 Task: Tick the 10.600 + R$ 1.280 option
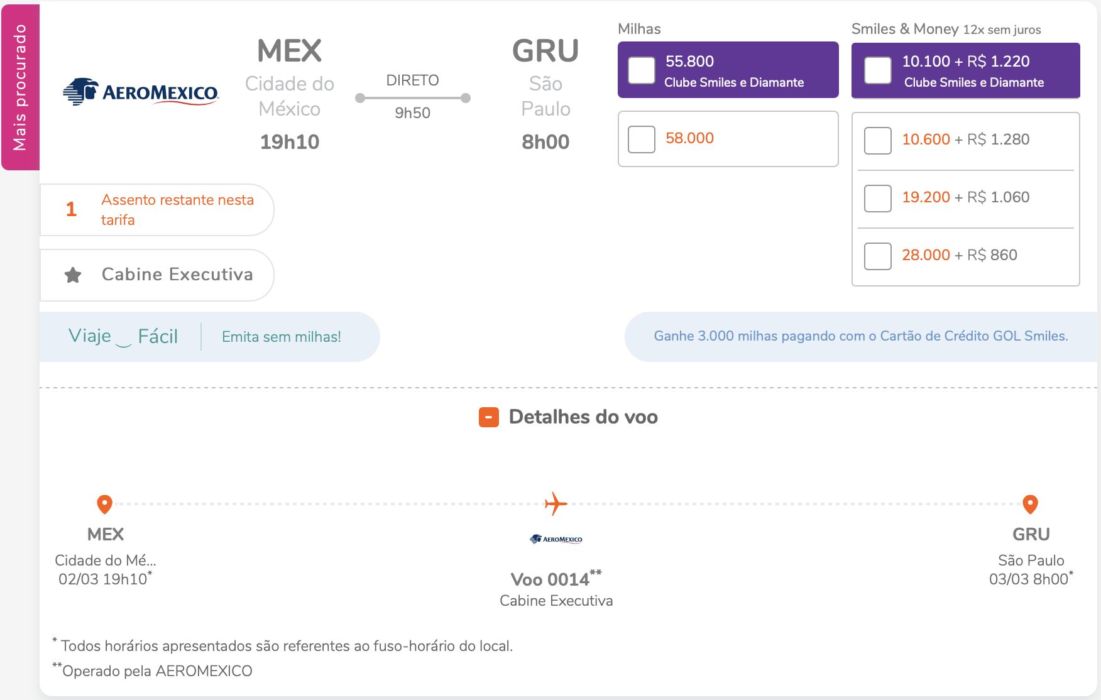[878, 140]
